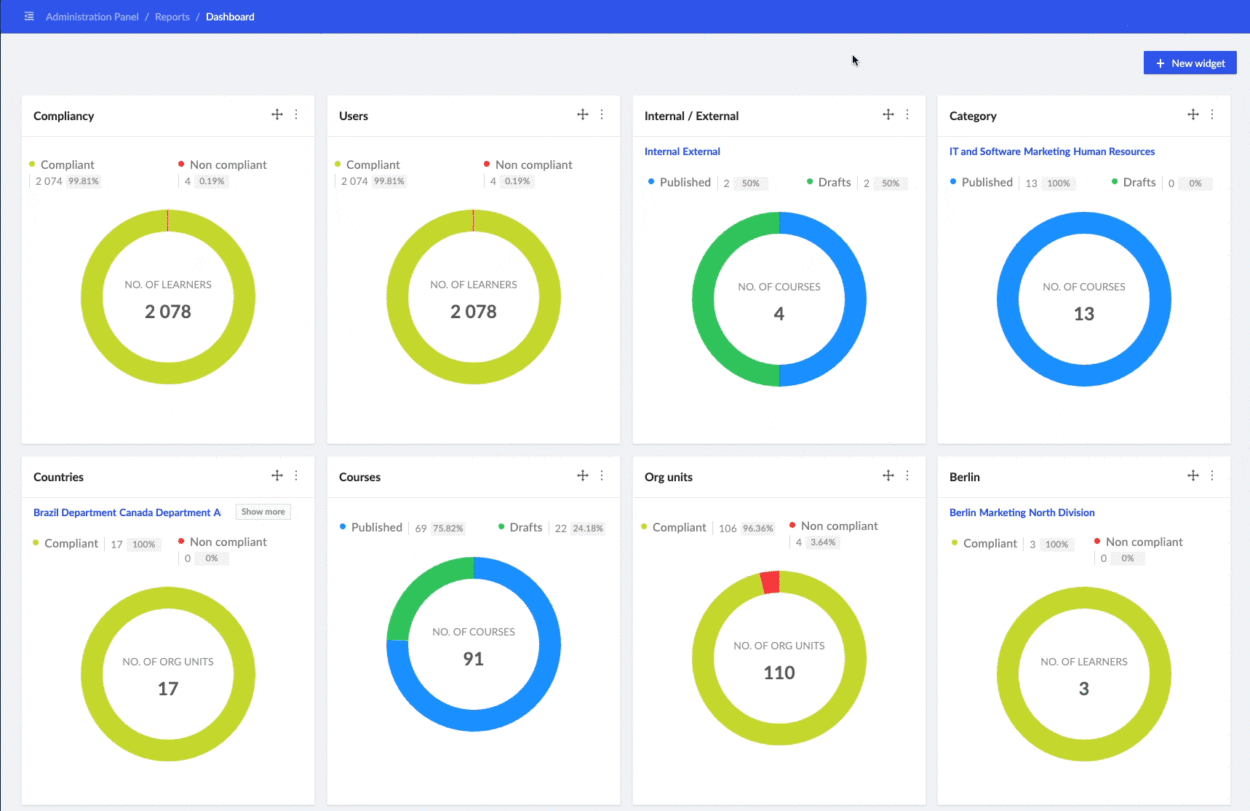Screen dimensions: 1250x811
Task: Click Show more in the Countries widget
Action: click(262, 511)
